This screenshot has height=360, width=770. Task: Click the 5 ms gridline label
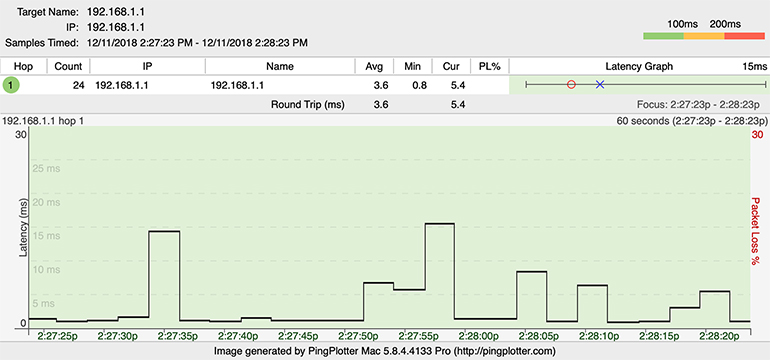[x=43, y=304]
